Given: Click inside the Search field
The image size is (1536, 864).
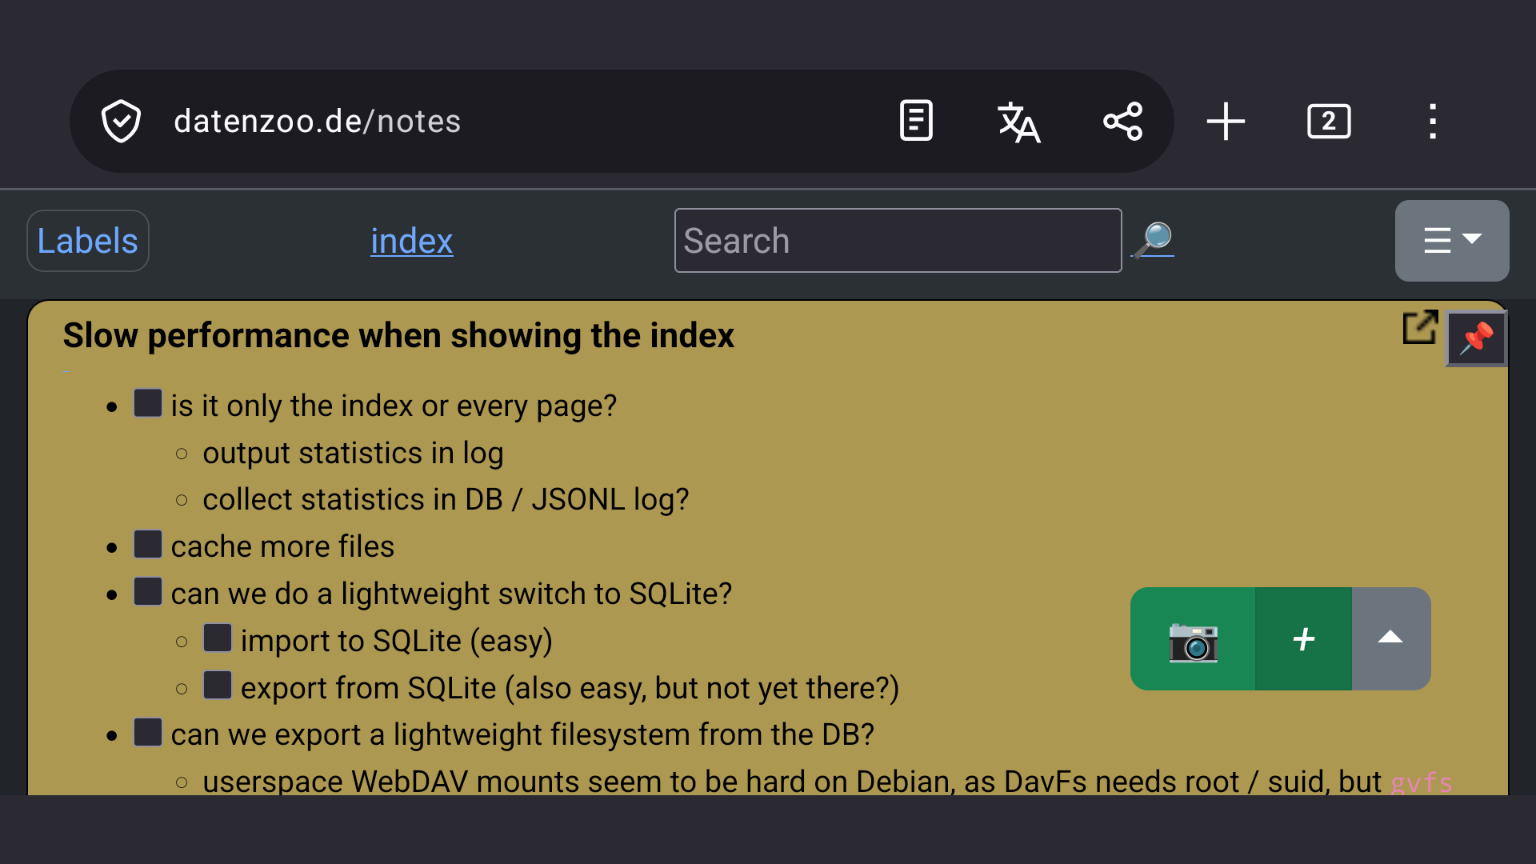Looking at the screenshot, I should pyautogui.click(x=897, y=240).
